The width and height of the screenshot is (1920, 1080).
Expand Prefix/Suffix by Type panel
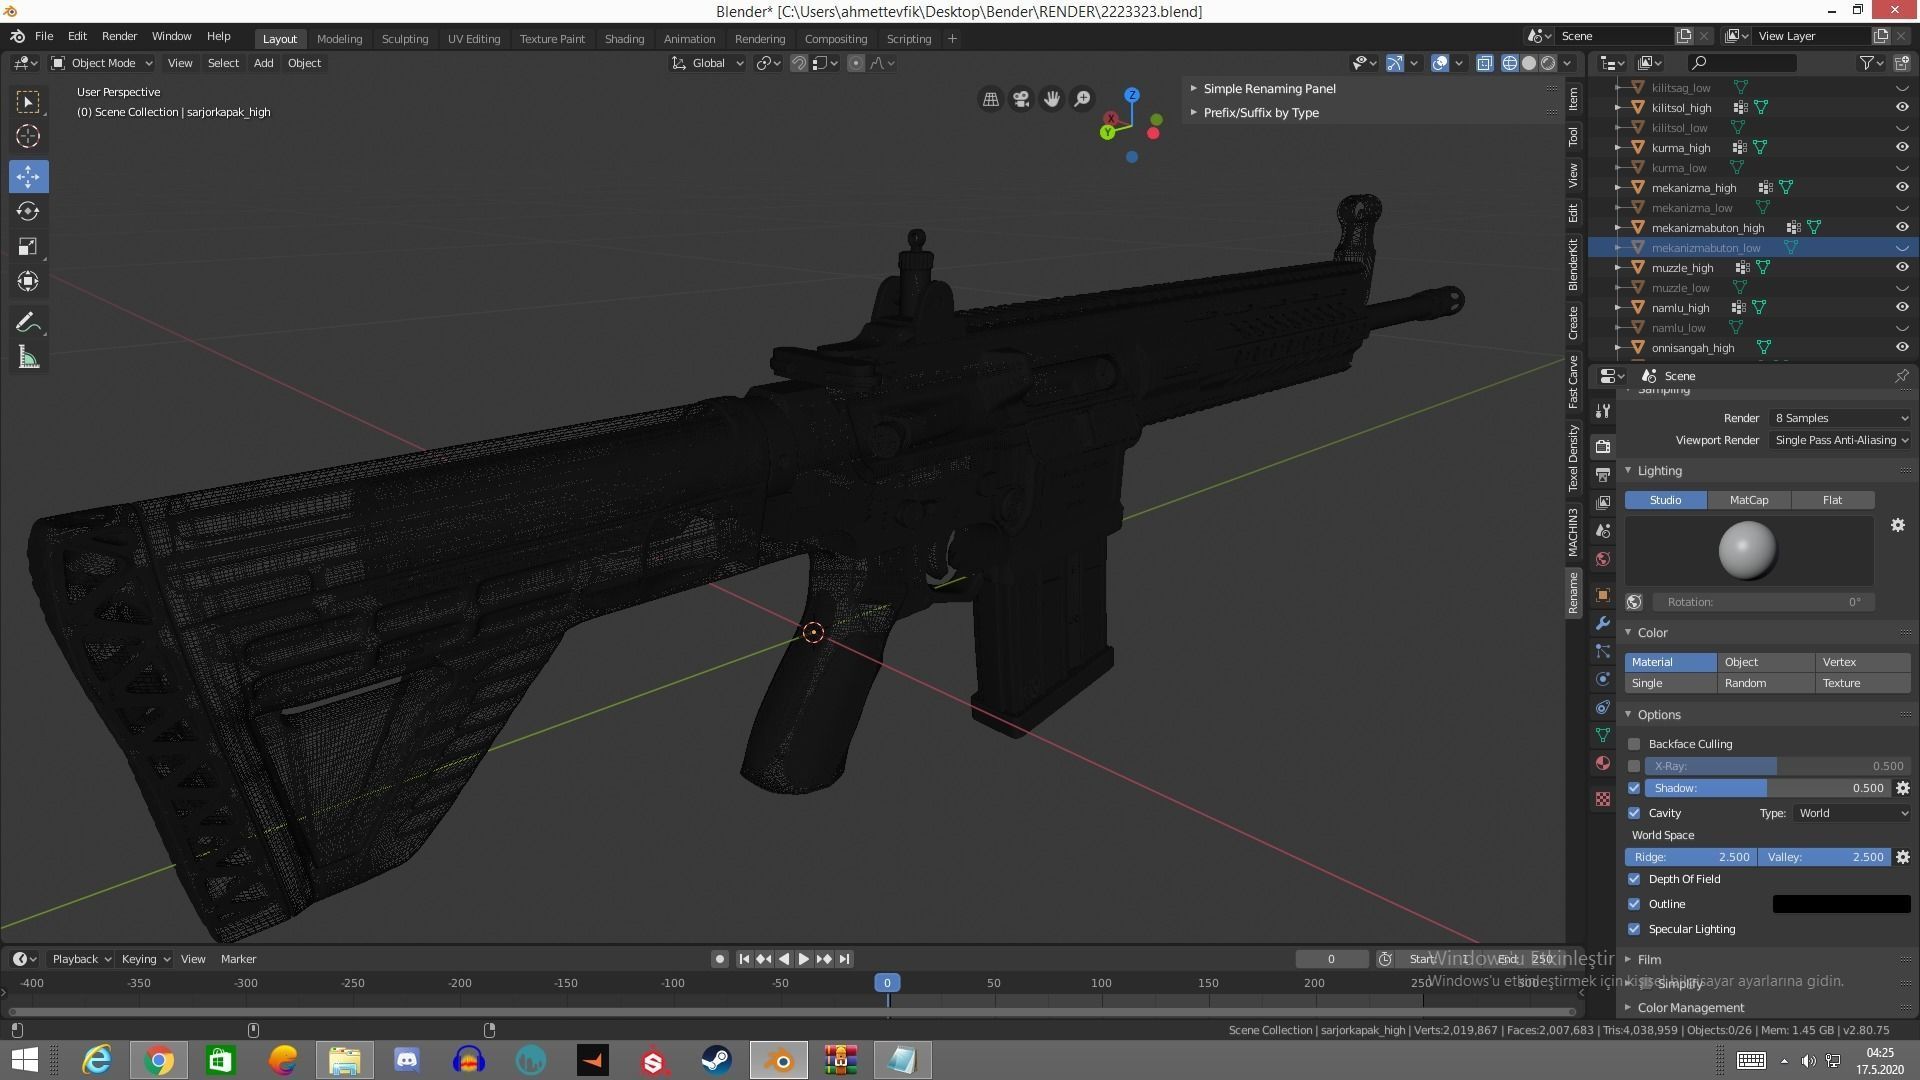point(1260,112)
